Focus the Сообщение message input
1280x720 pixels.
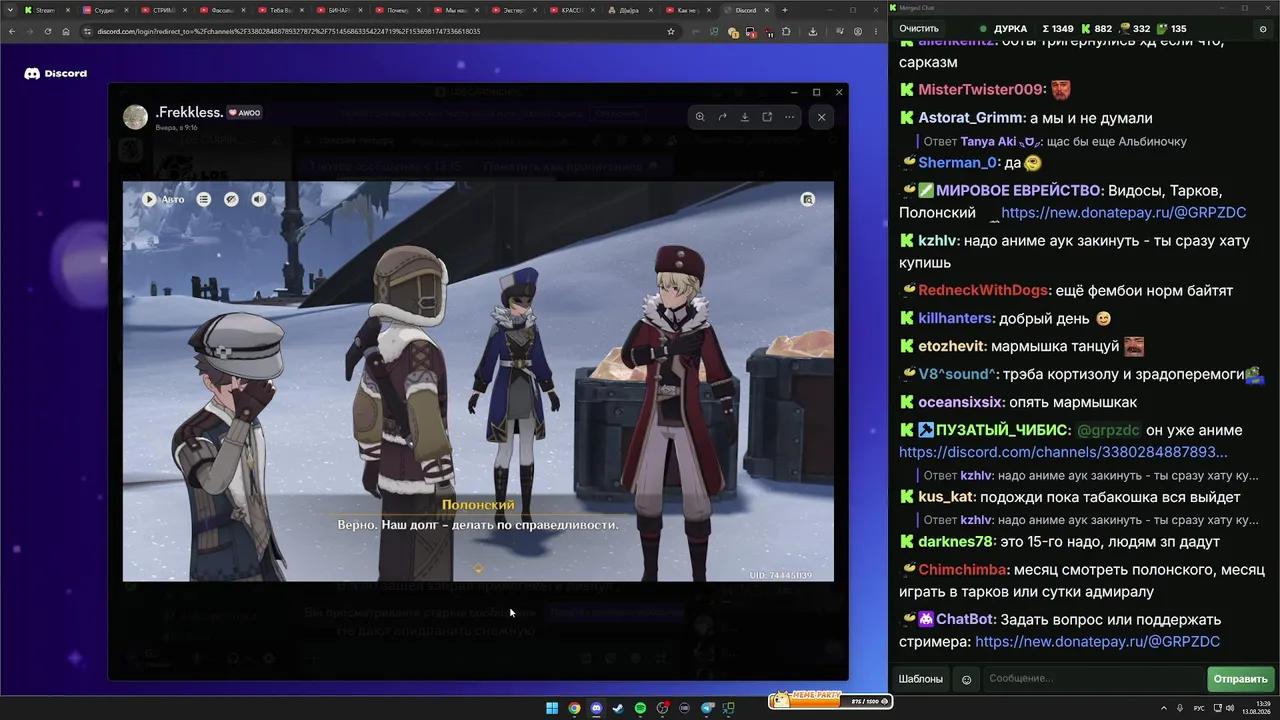pyautogui.click(x=1093, y=679)
